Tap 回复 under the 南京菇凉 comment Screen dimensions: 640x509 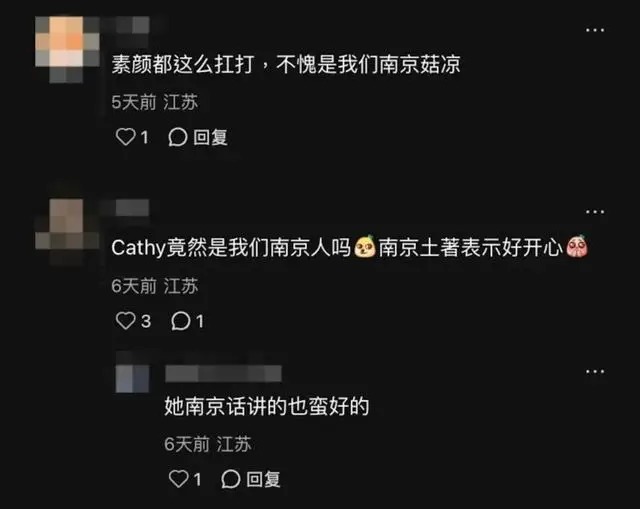coord(210,137)
